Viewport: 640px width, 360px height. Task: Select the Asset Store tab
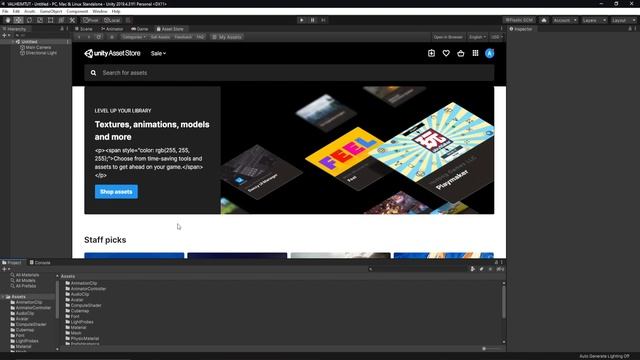coord(170,29)
